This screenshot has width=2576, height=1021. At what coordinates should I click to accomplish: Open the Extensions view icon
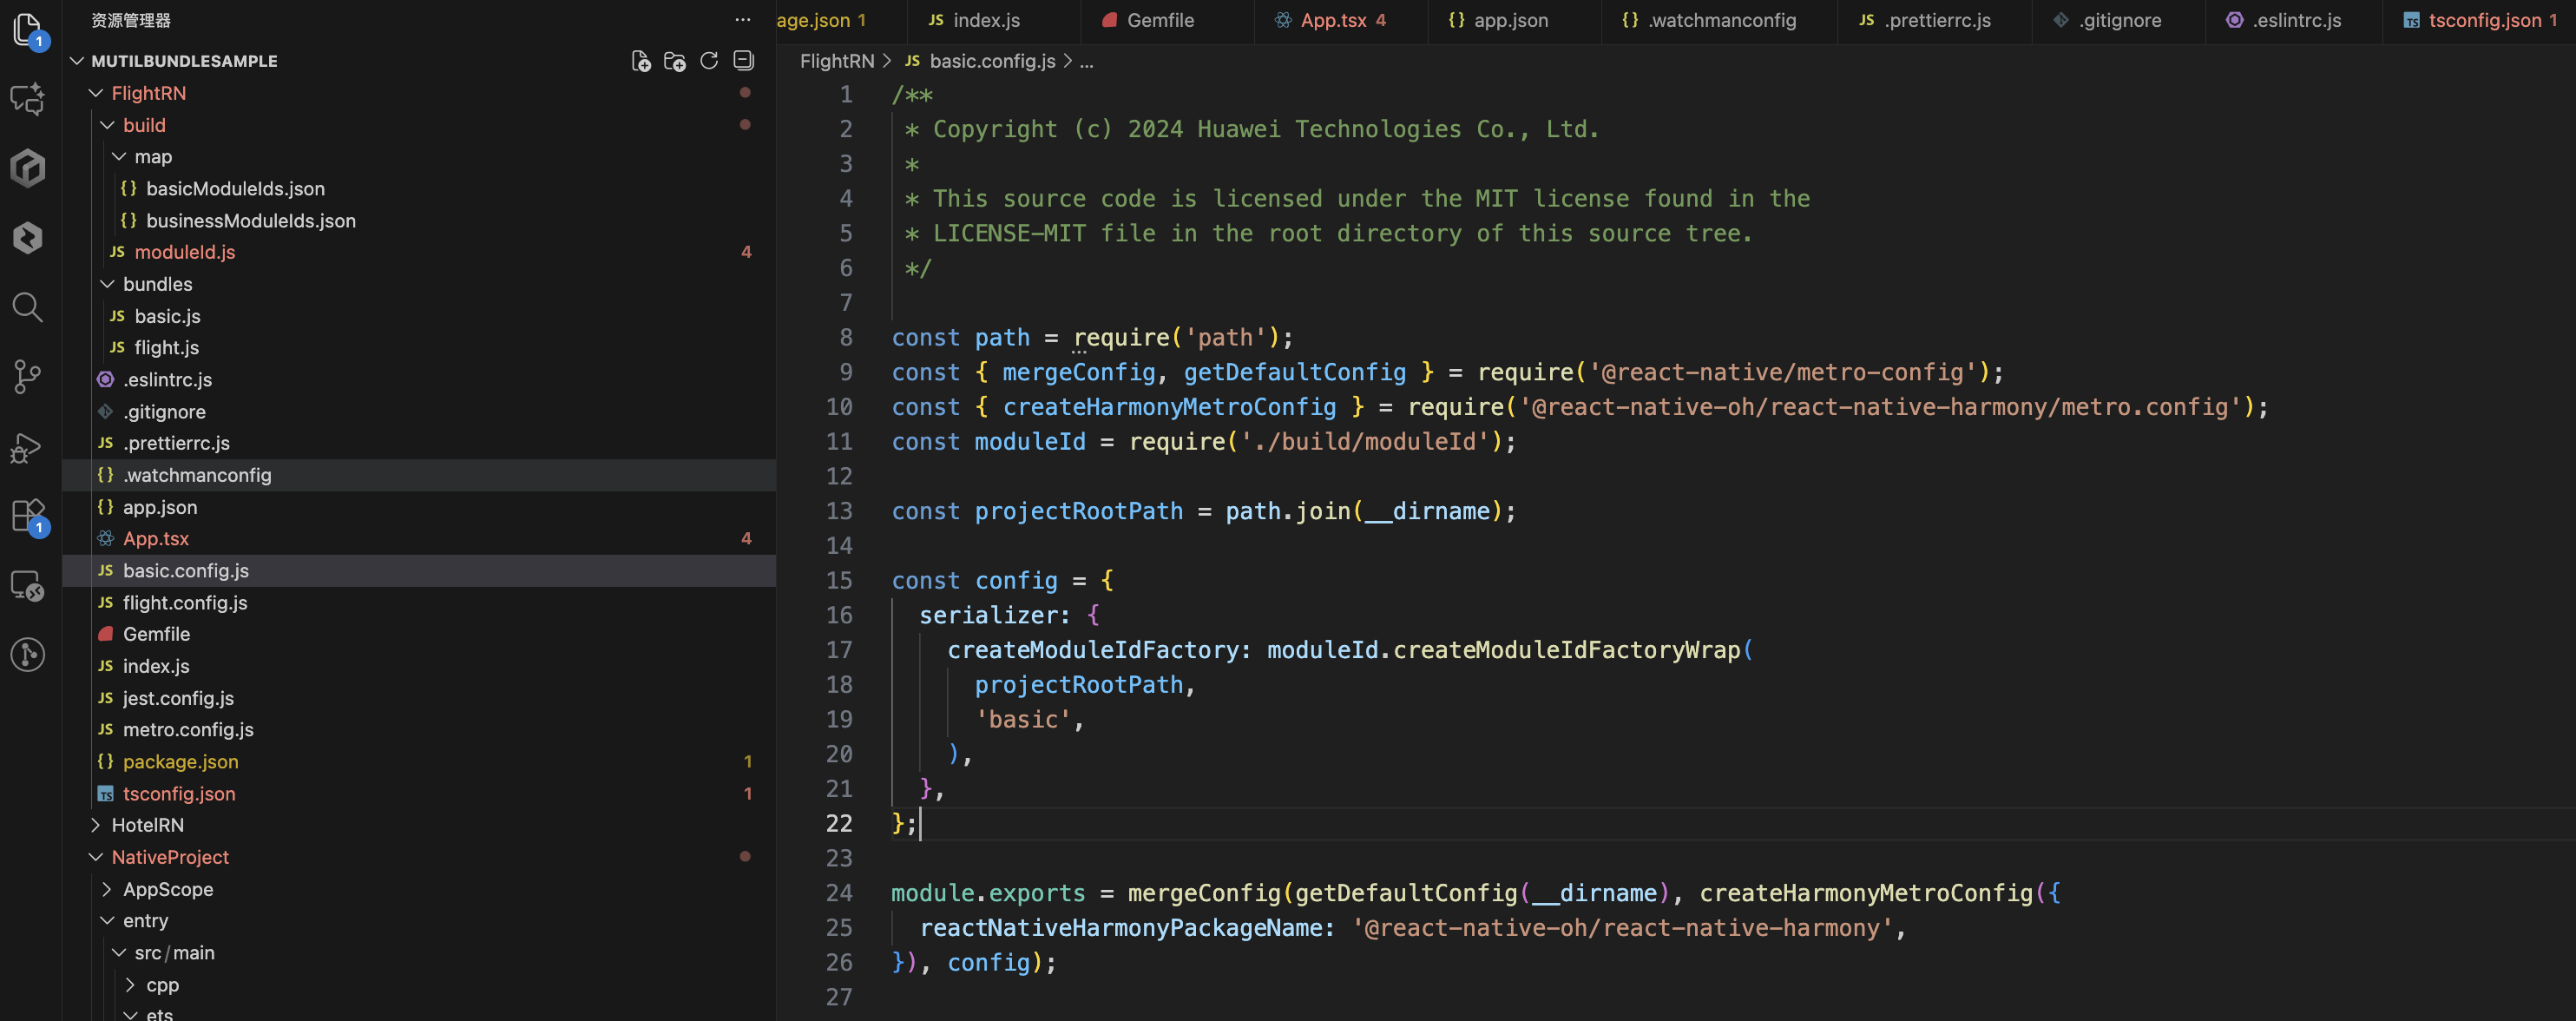(x=28, y=516)
